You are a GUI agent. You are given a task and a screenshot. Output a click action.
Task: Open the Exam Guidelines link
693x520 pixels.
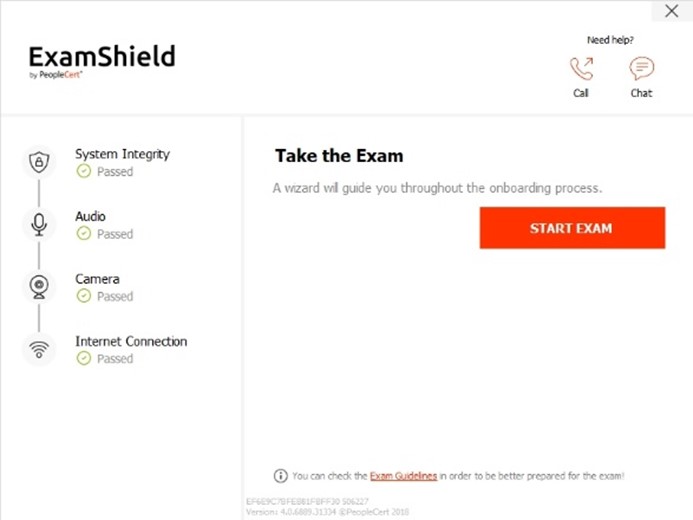pos(404,476)
